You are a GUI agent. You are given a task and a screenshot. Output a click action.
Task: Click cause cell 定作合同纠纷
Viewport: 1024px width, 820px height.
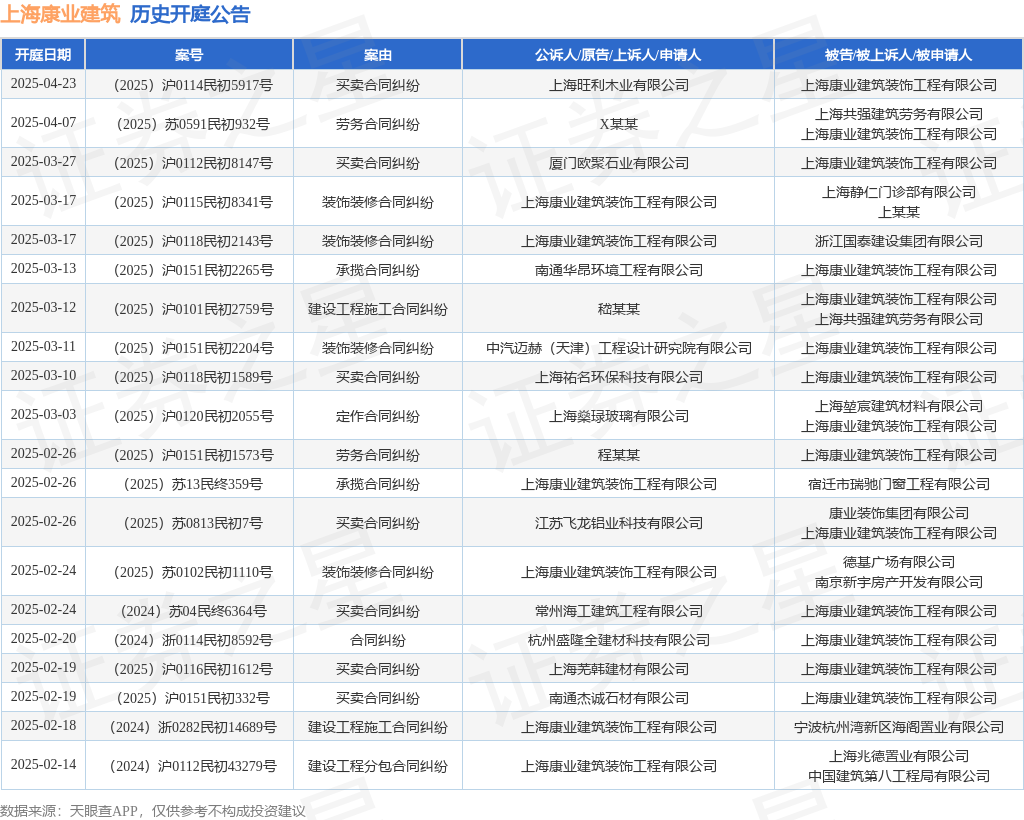(x=377, y=417)
